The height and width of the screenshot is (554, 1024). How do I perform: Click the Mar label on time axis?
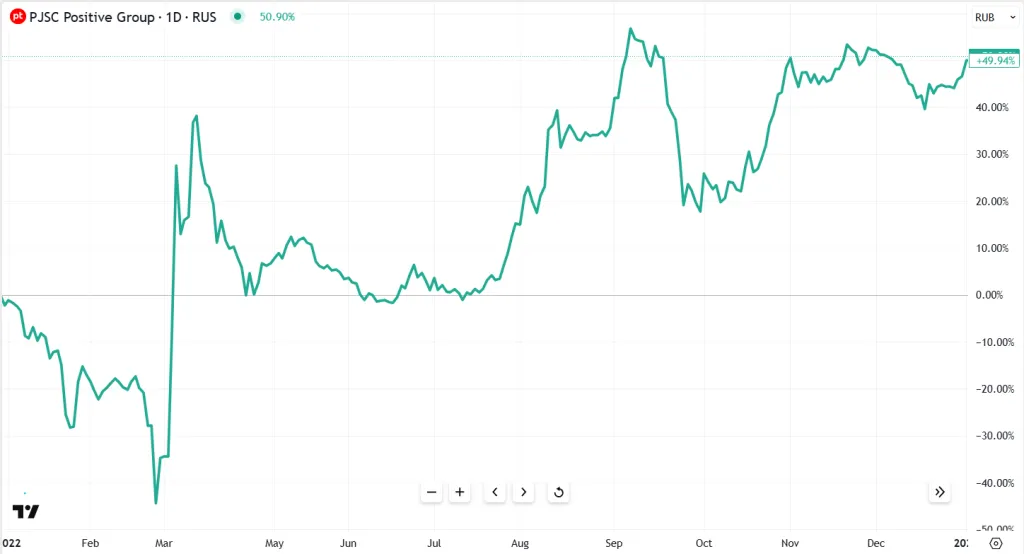(x=163, y=543)
